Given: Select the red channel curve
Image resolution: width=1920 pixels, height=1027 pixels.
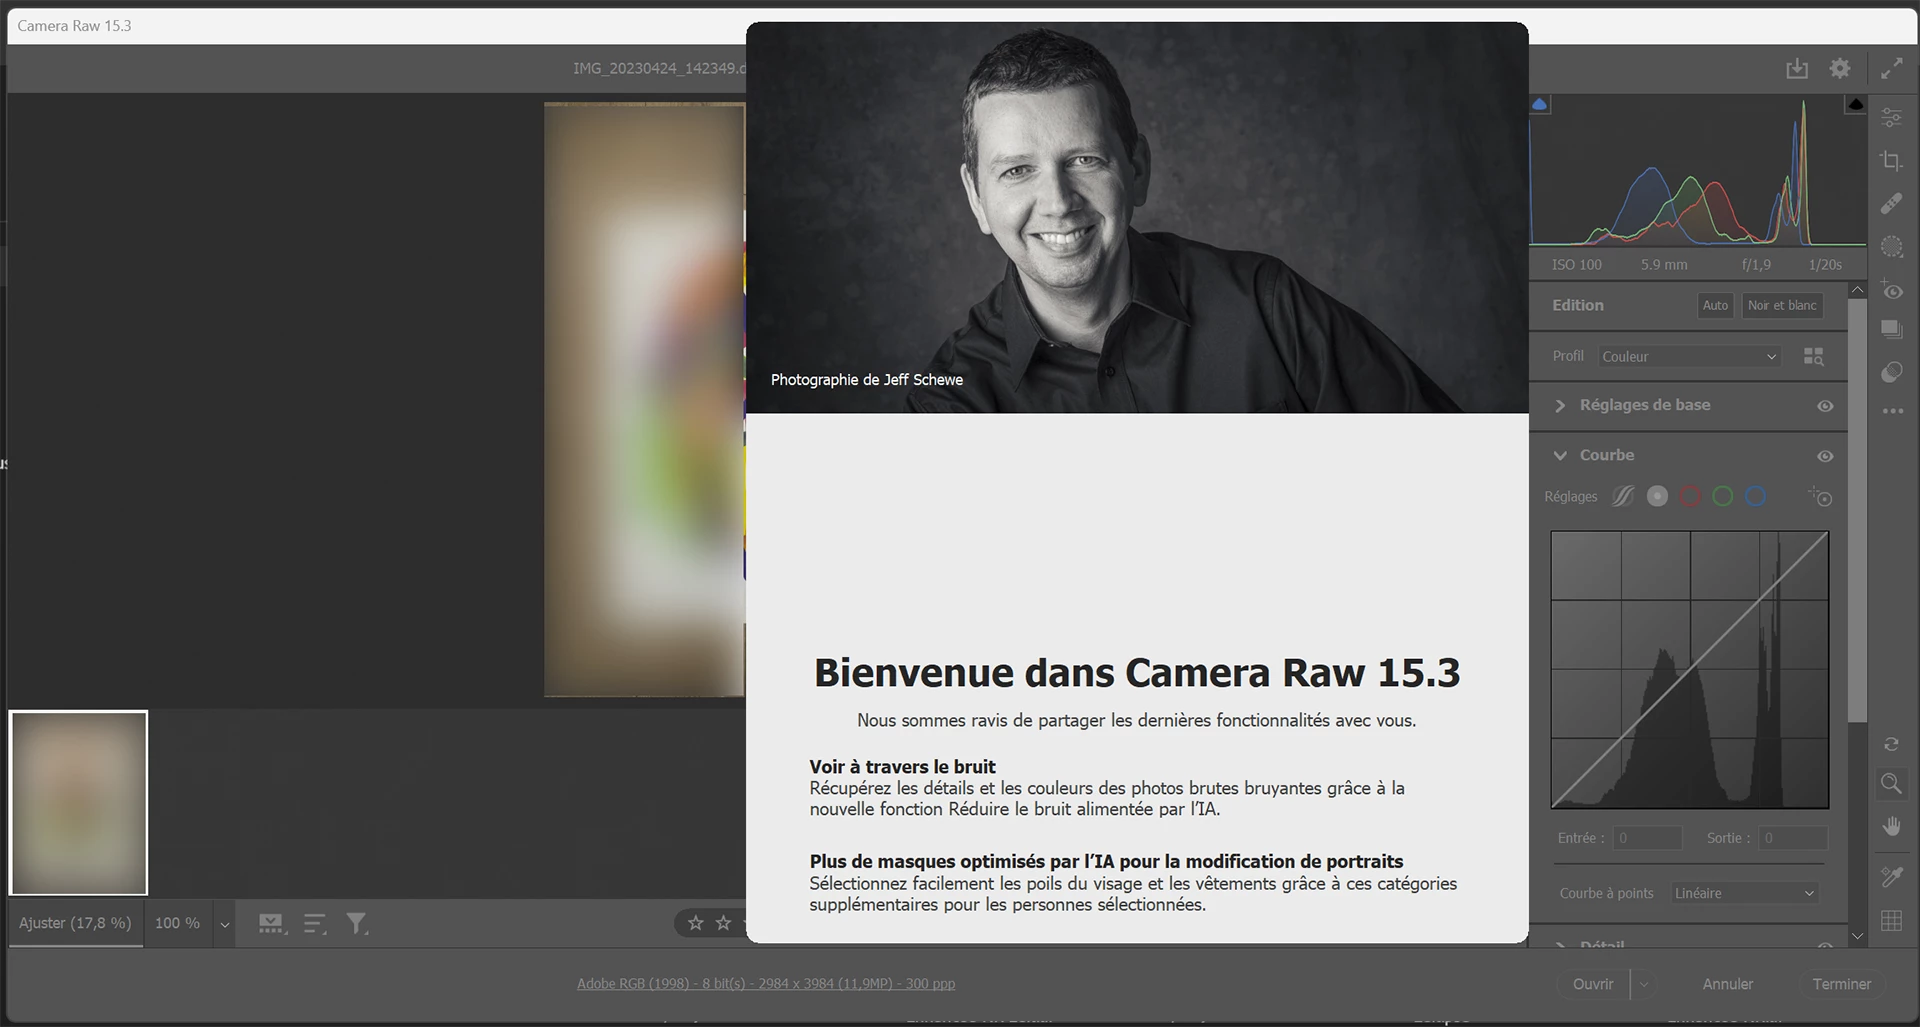Looking at the screenshot, I should point(1690,496).
